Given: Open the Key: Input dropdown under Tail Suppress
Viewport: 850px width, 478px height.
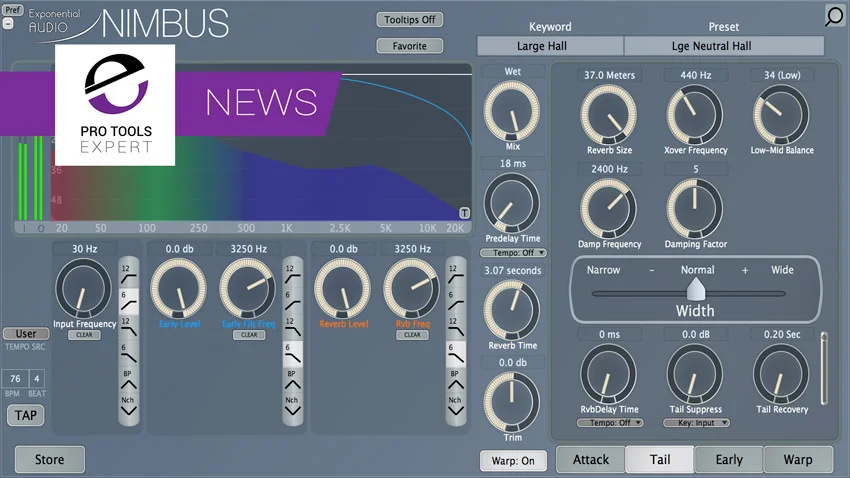Looking at the screenshot, I should [696, 423].
